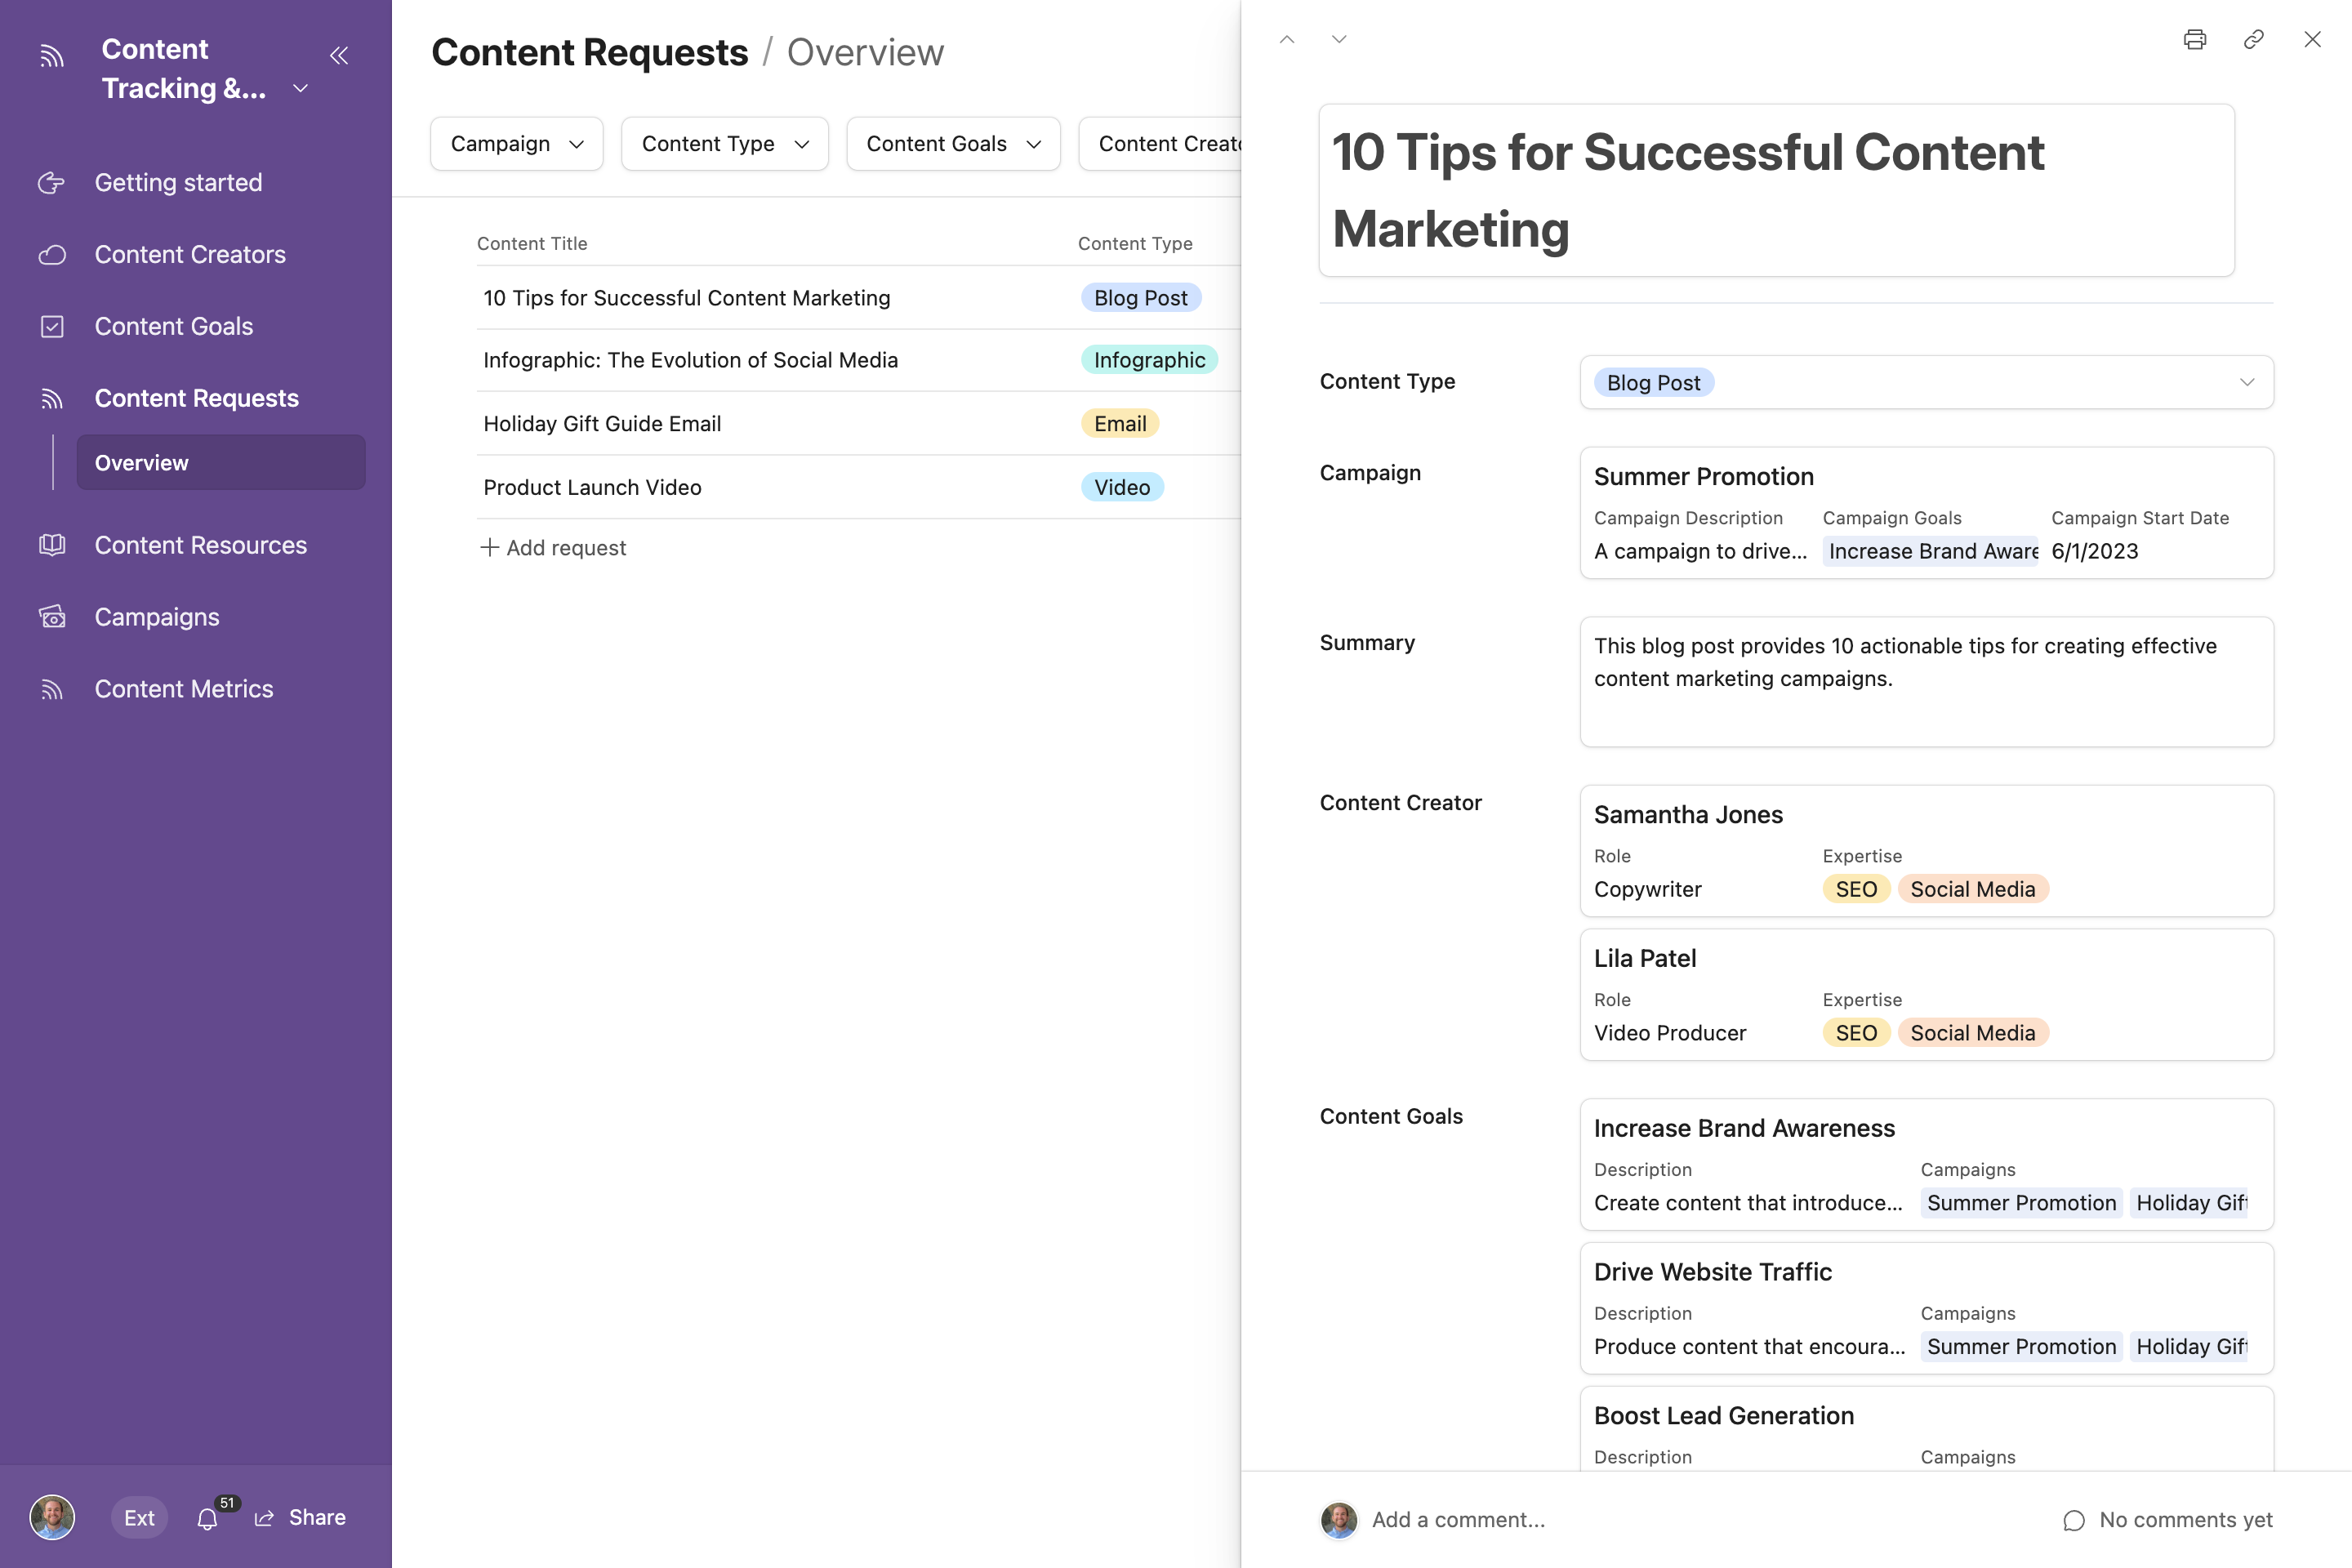
Task: Open notifications via the bell icon
Action: click(x=209, y=1517)
